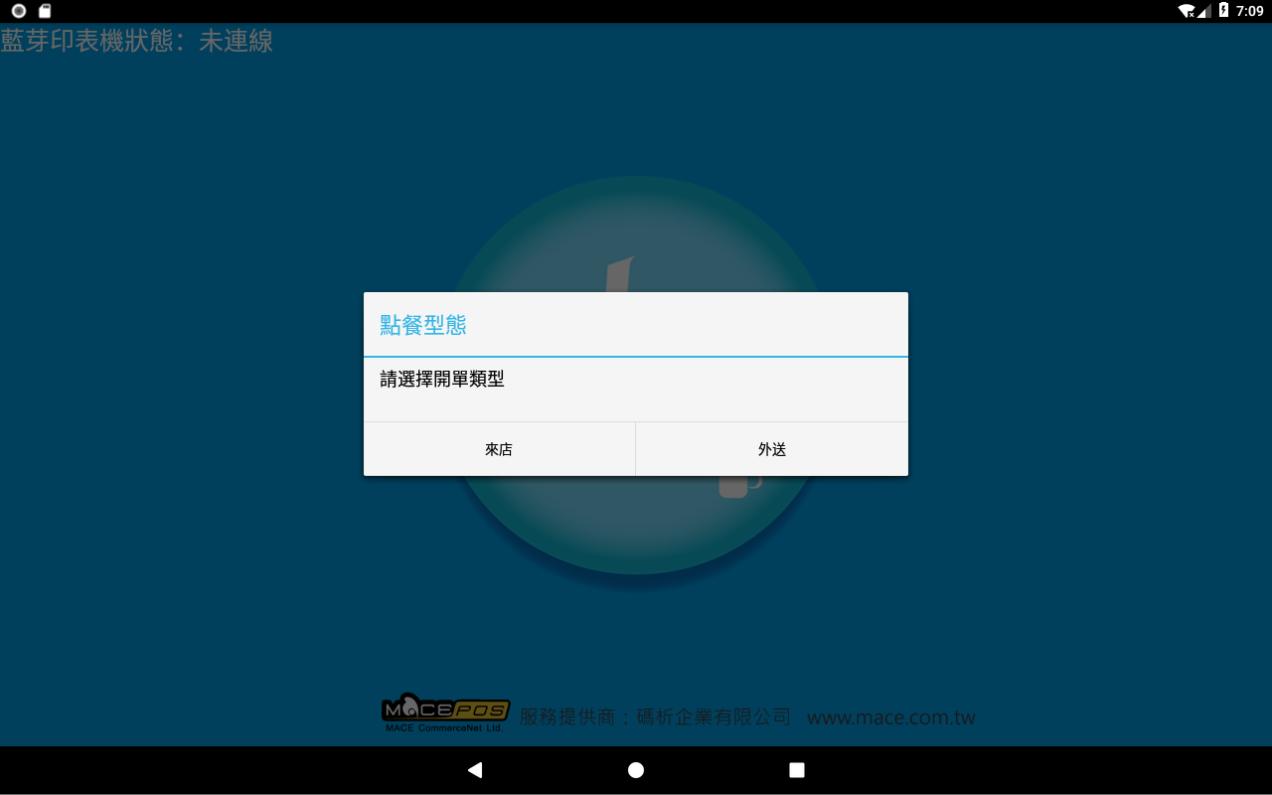Tap the Wi-Fi status icon

click(1187, 11)
